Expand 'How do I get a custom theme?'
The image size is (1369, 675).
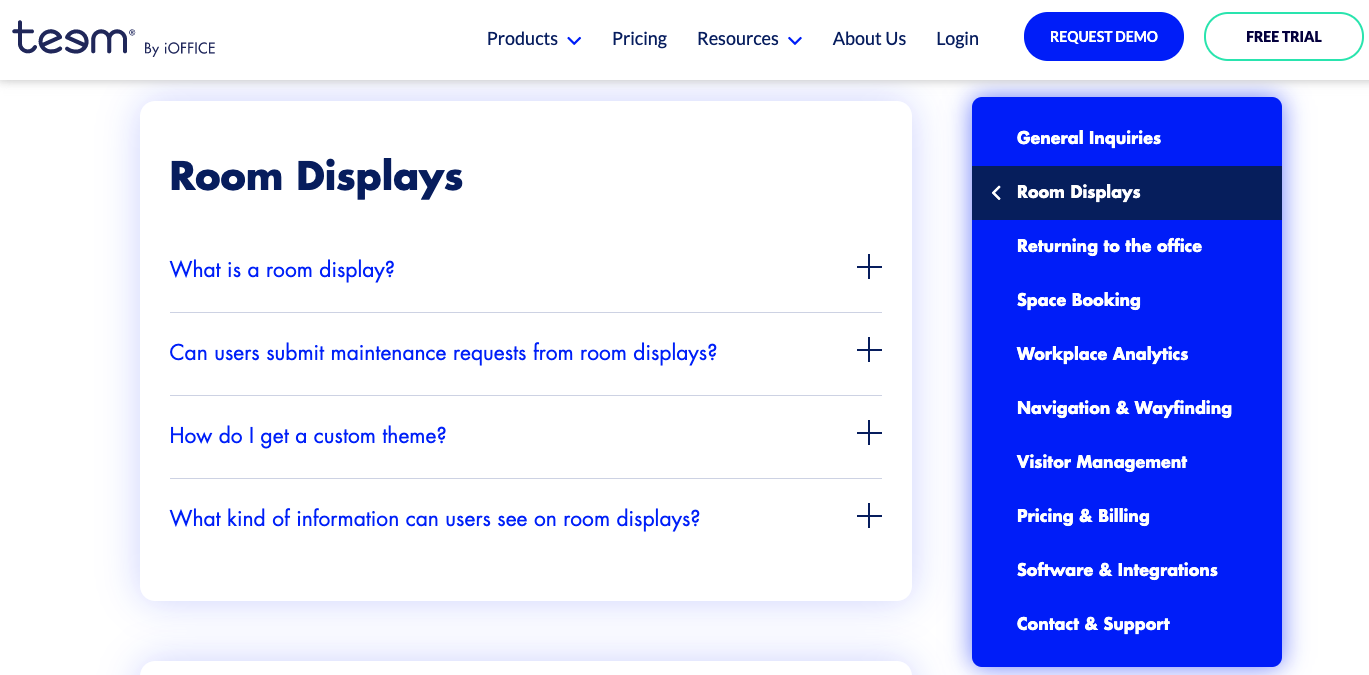pyautogui.click(x=308, y=436)
